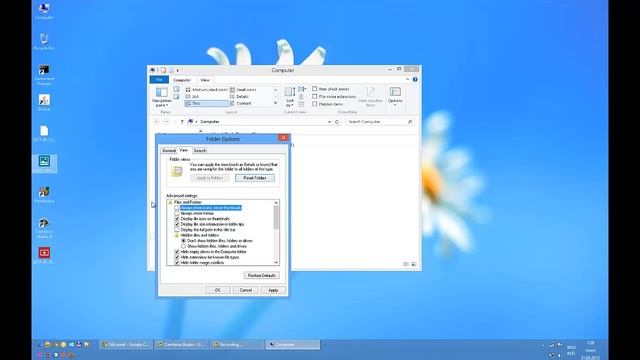Click advanced settings scrollbar up arrow

pyautogui.click(x=276, y=202)
